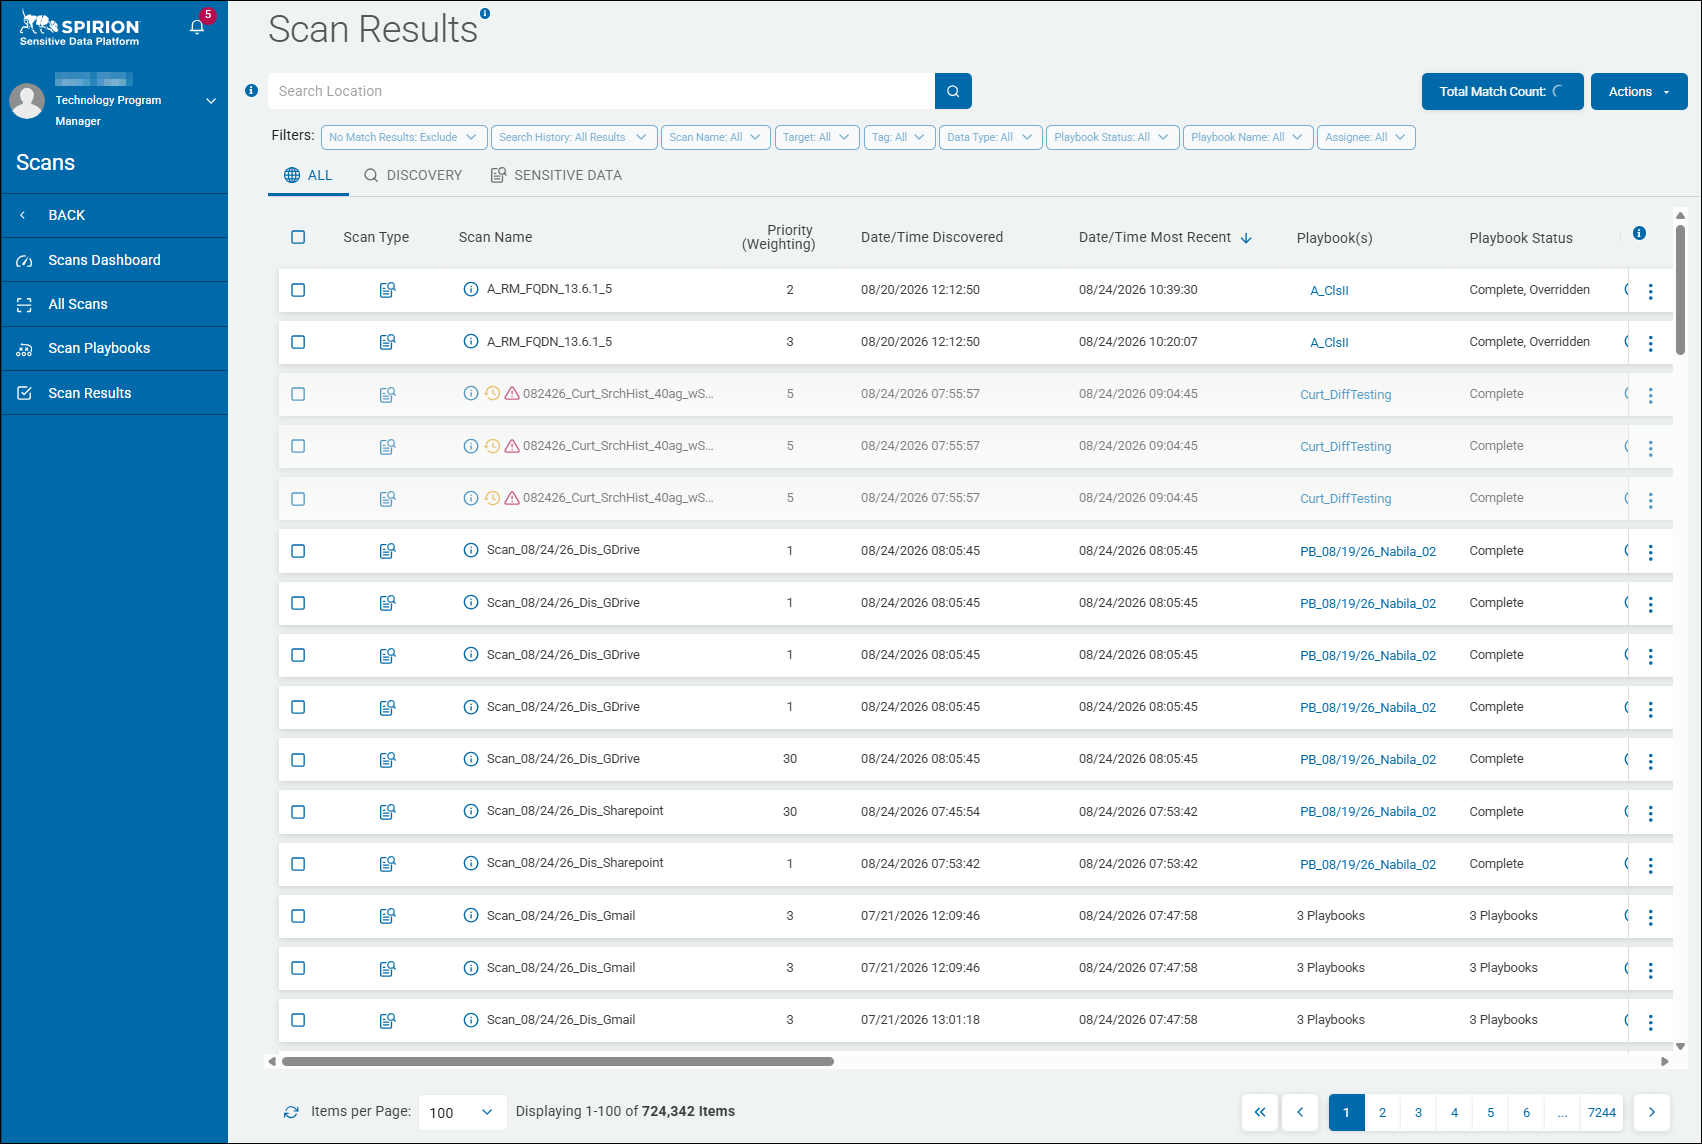Click the info icon next to Scan Results title
Viewport: 1702px width, 1144px height.
pyautogui.click(x=485, y=14)
